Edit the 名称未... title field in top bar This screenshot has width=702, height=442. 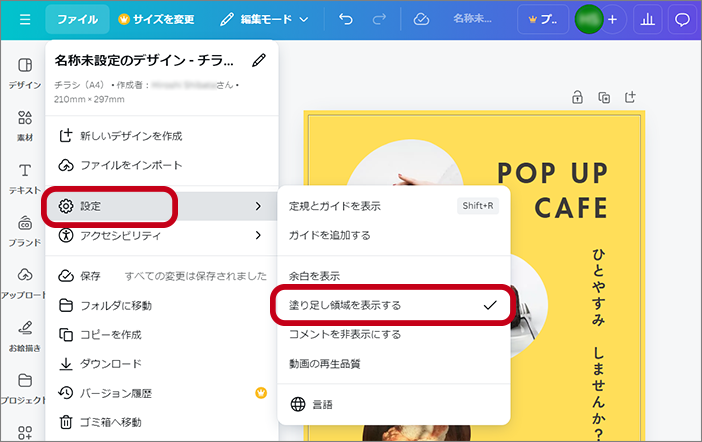[472, 19]
